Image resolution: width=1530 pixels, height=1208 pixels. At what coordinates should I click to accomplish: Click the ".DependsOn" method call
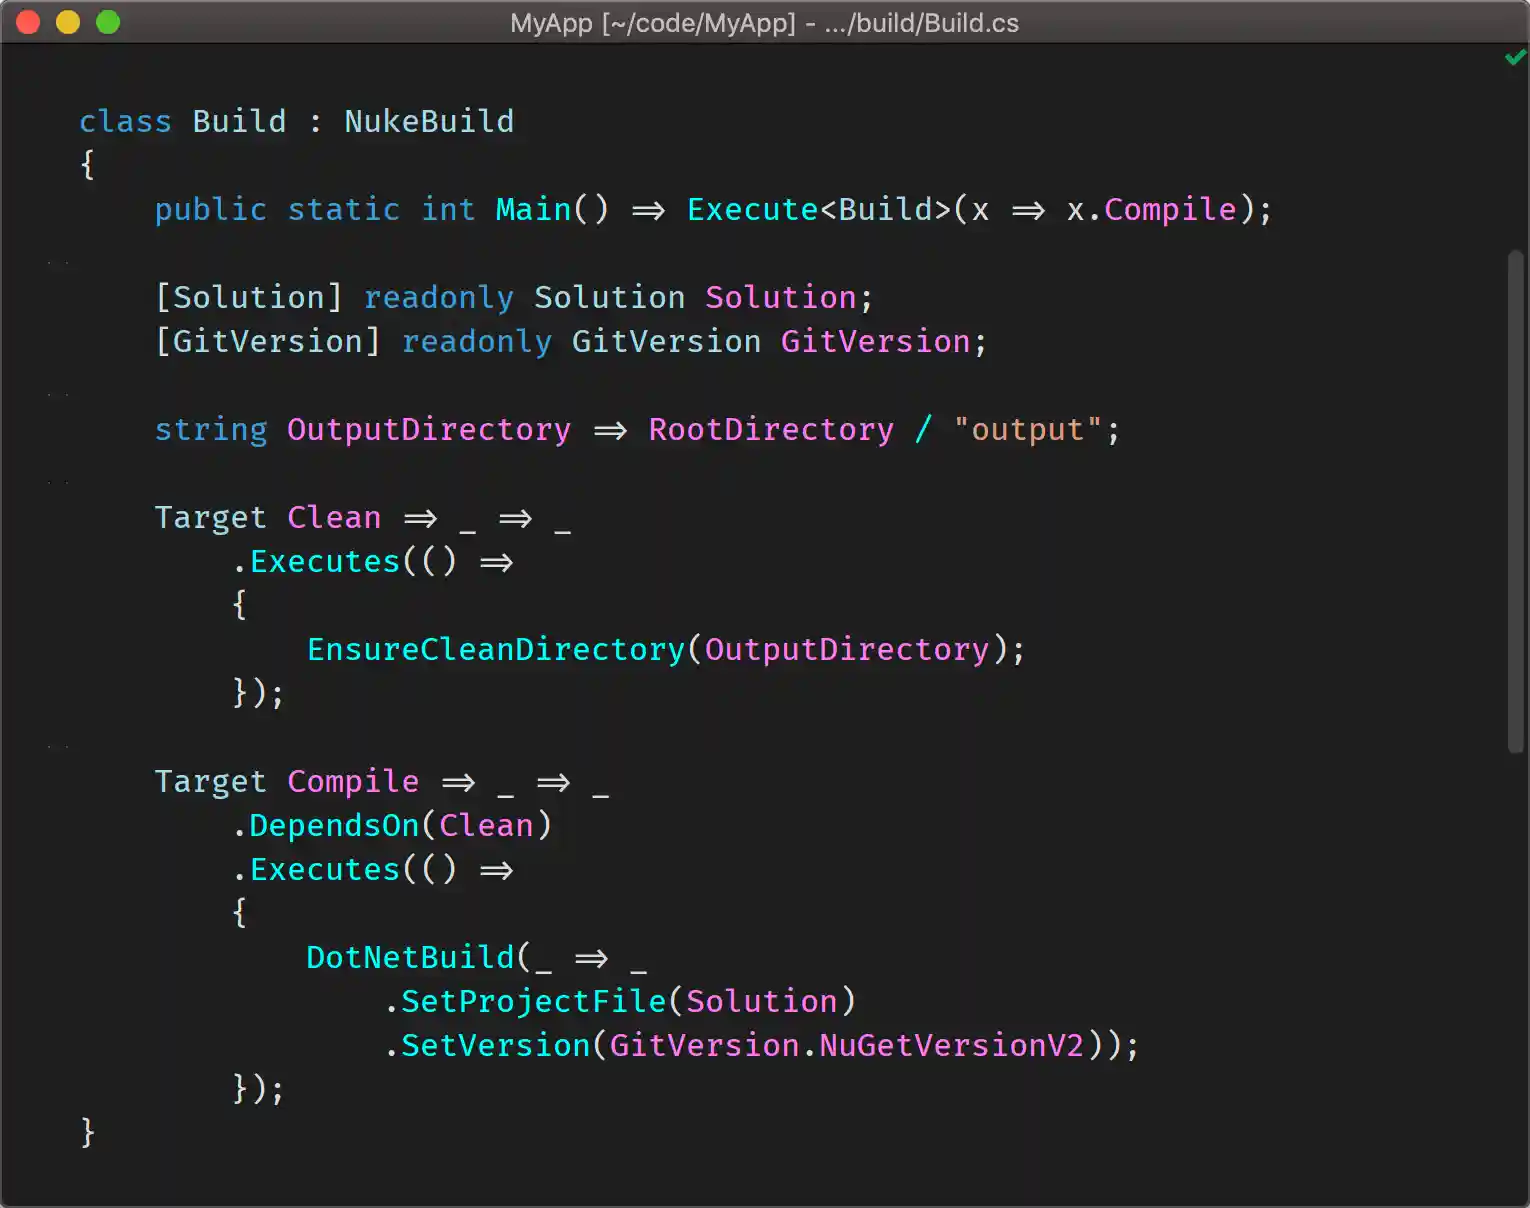point(325,826)
